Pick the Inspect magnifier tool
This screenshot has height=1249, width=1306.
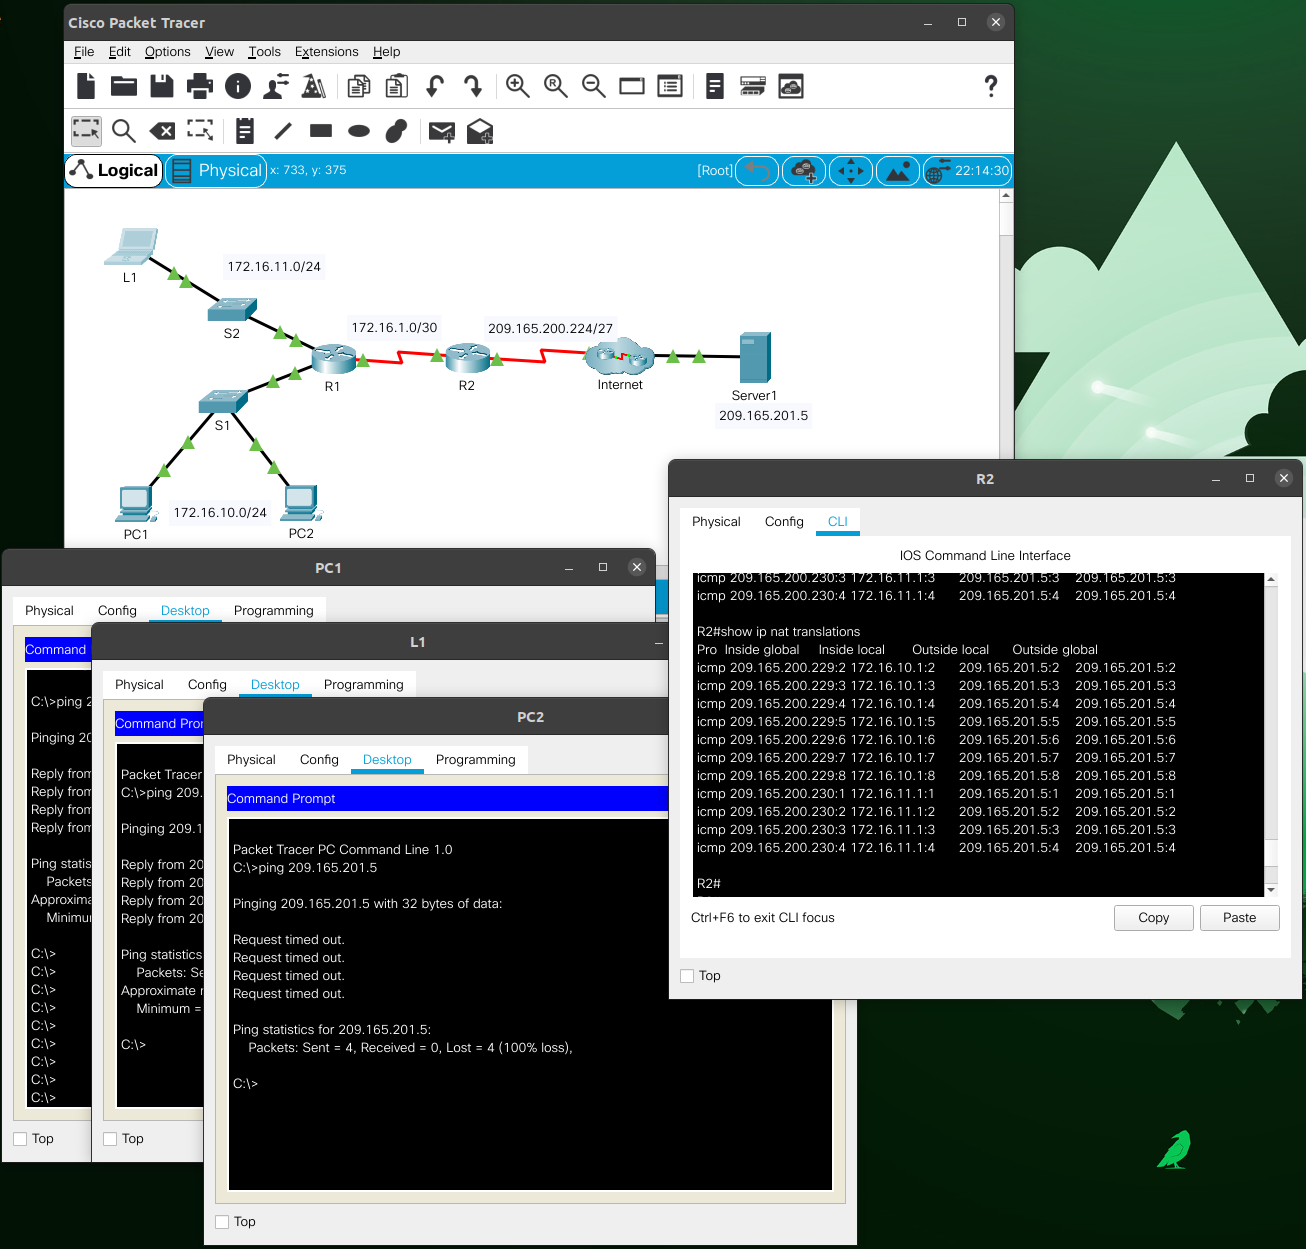coord(124,130)
